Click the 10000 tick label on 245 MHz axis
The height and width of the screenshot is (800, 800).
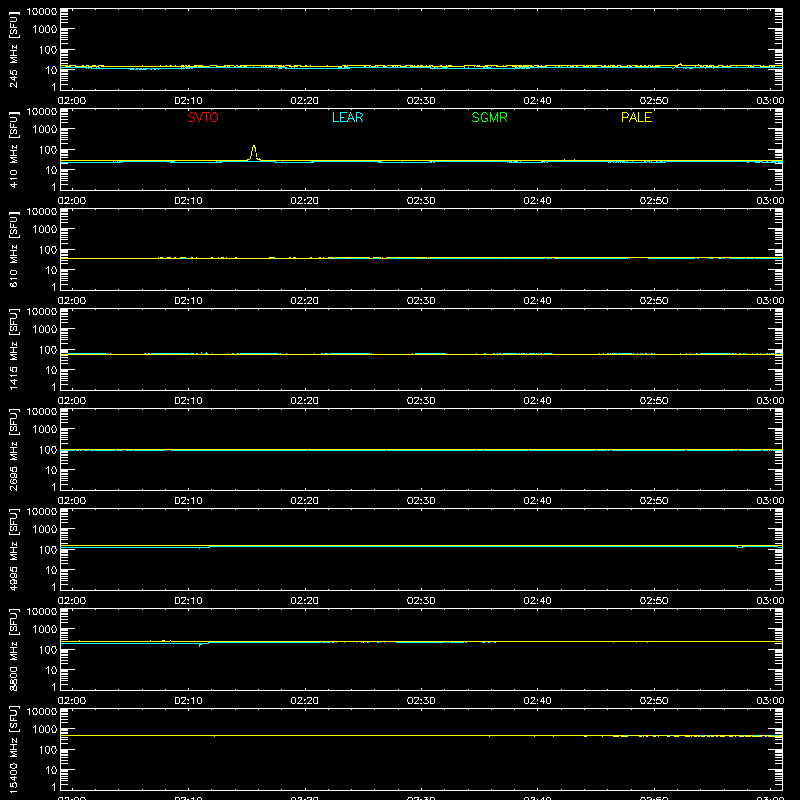coord(42,12)
